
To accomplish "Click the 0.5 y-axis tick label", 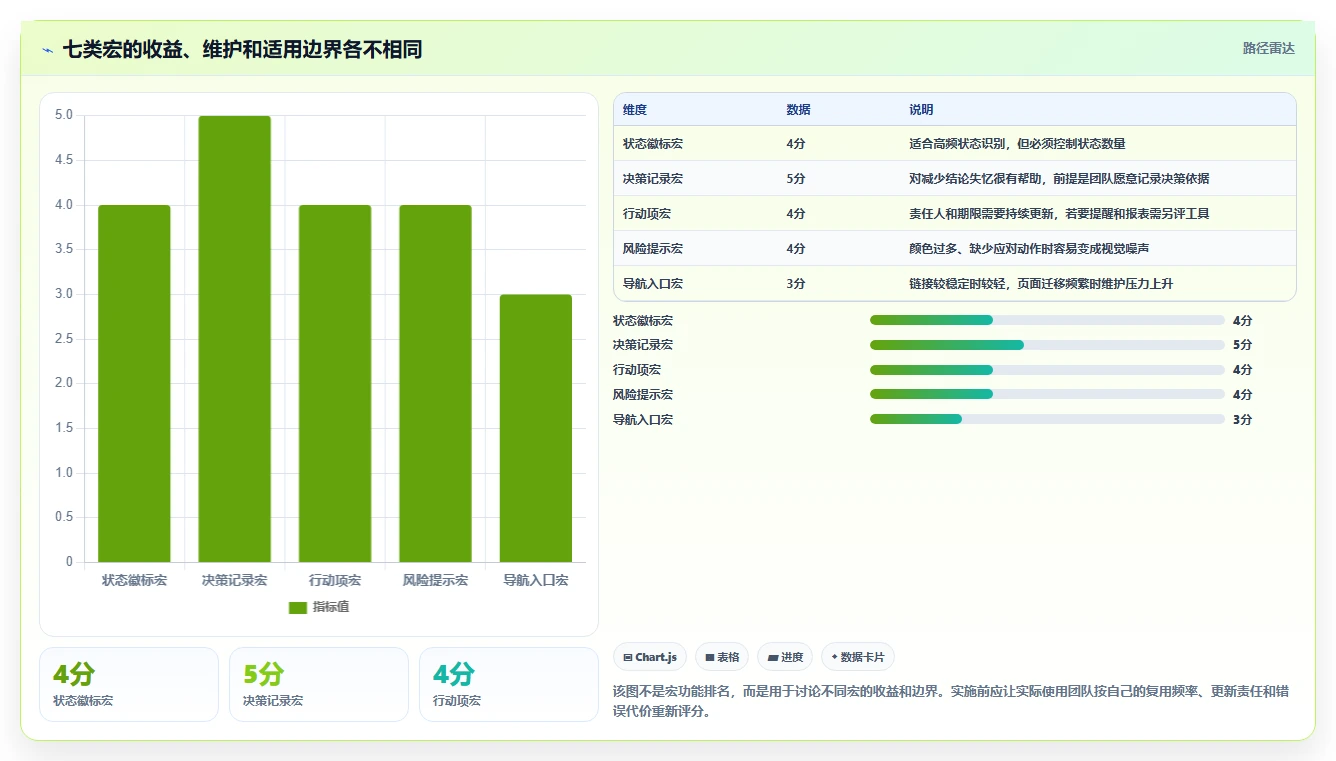I will tap(64, 517).
